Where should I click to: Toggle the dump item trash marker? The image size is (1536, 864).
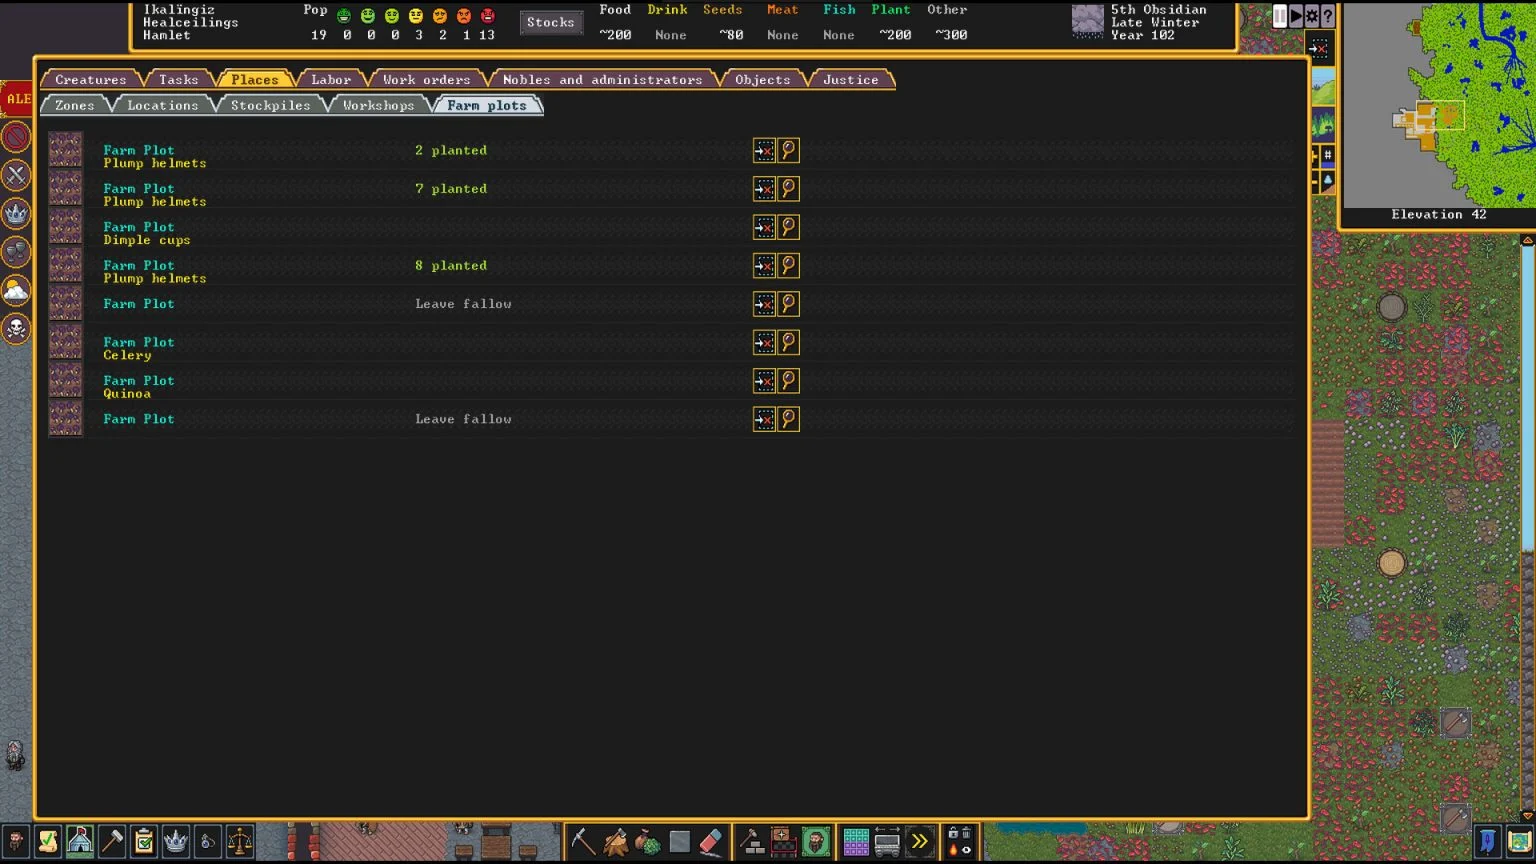[966, 832]
